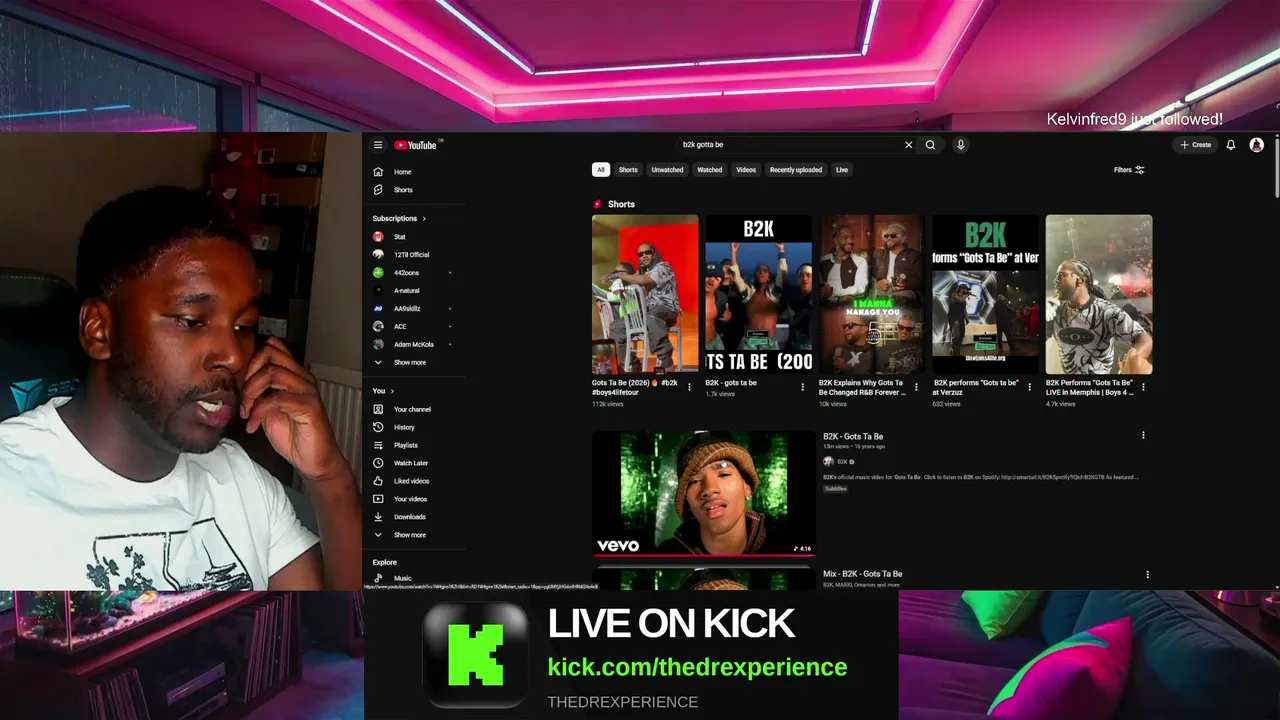Open the Filters dropdown

(x=1129, y=170)
